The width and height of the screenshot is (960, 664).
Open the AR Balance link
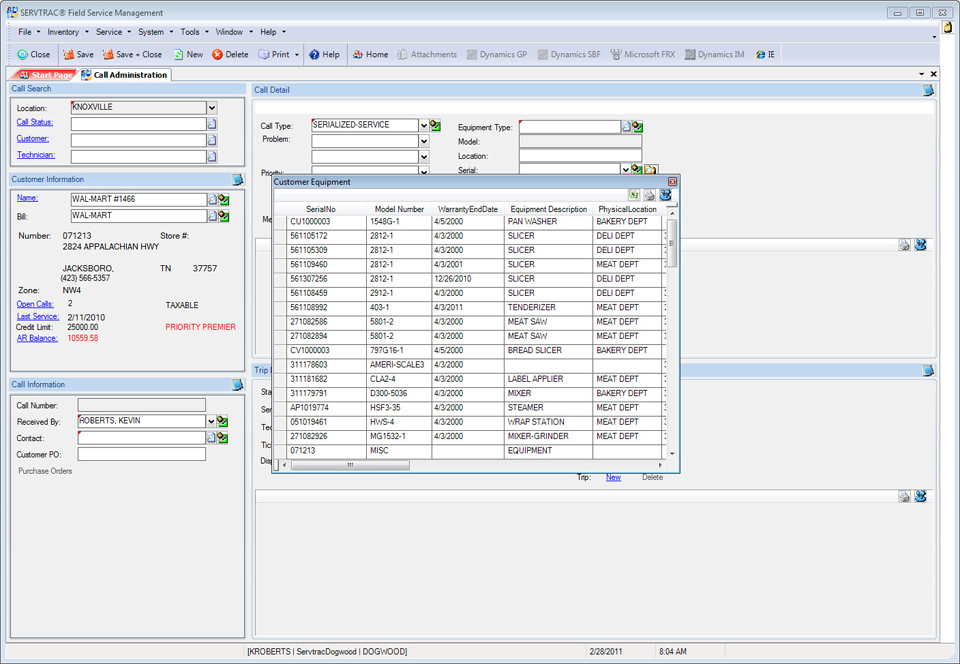[37, 338]
